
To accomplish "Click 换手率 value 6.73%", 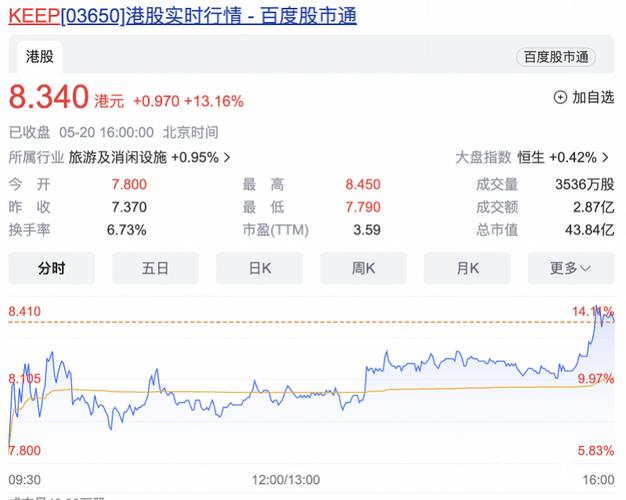I will tap(127, 230).
